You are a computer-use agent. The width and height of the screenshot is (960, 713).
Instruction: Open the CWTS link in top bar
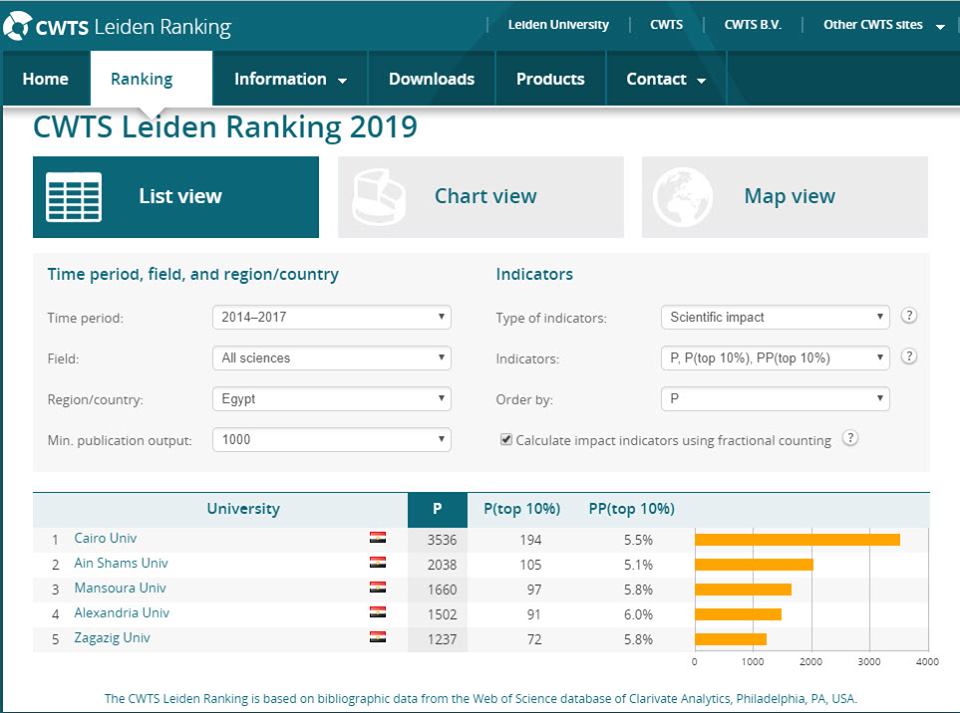pyautogui.click(x=666, y=25)
